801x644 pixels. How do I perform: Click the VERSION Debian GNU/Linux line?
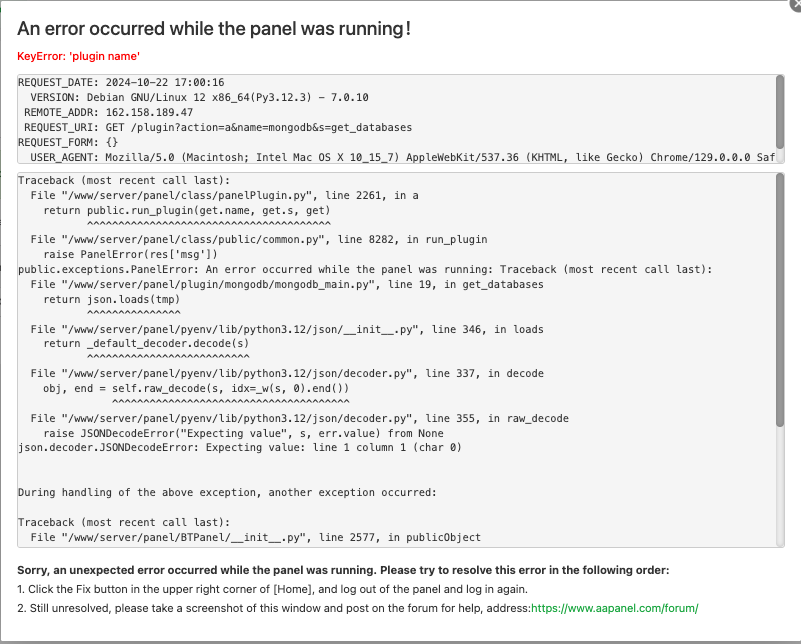coord(199,97)
